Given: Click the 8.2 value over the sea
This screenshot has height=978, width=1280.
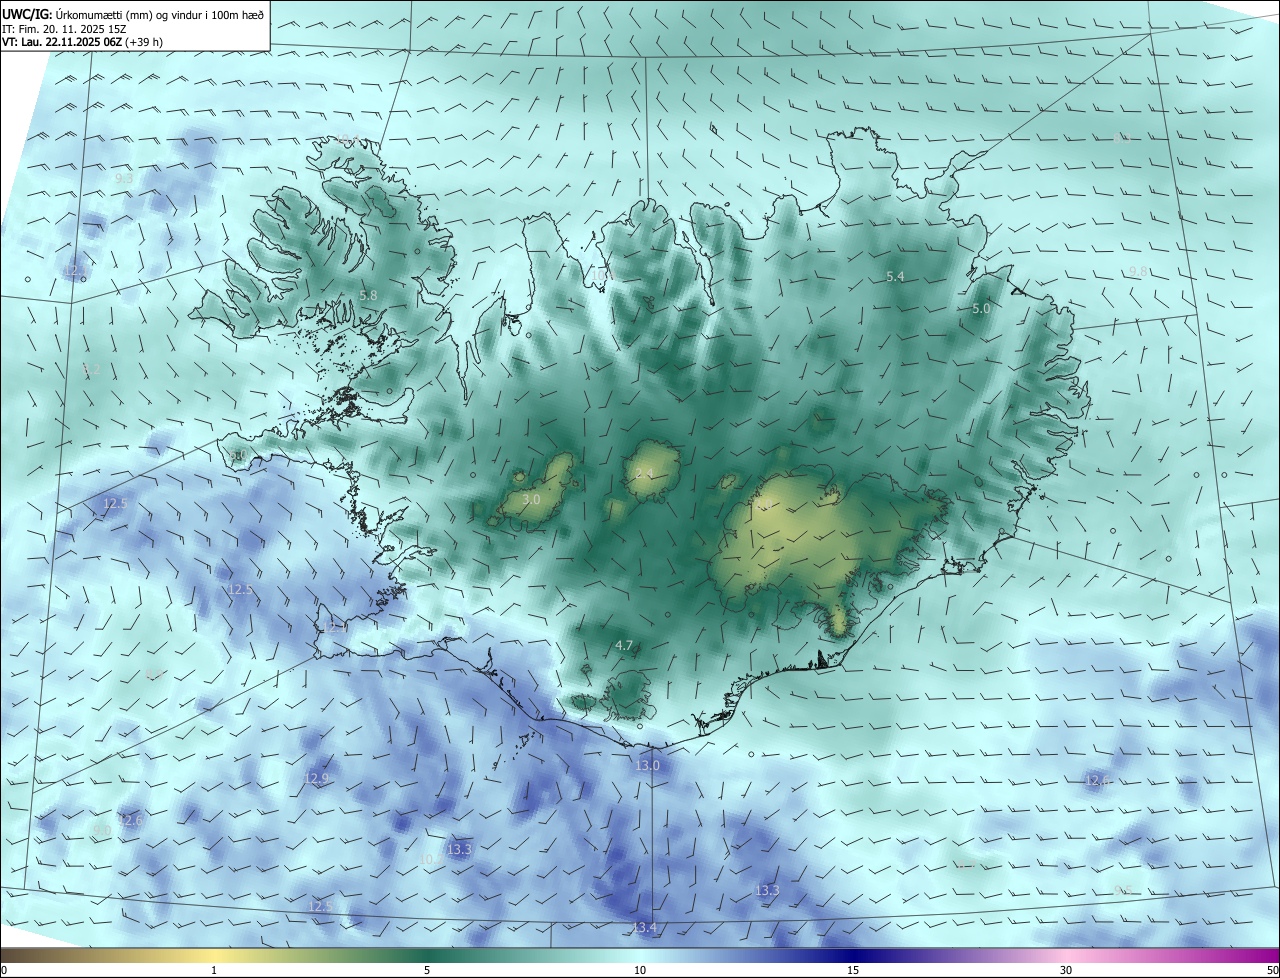Looking at the screenshot, I should (91, 370).
